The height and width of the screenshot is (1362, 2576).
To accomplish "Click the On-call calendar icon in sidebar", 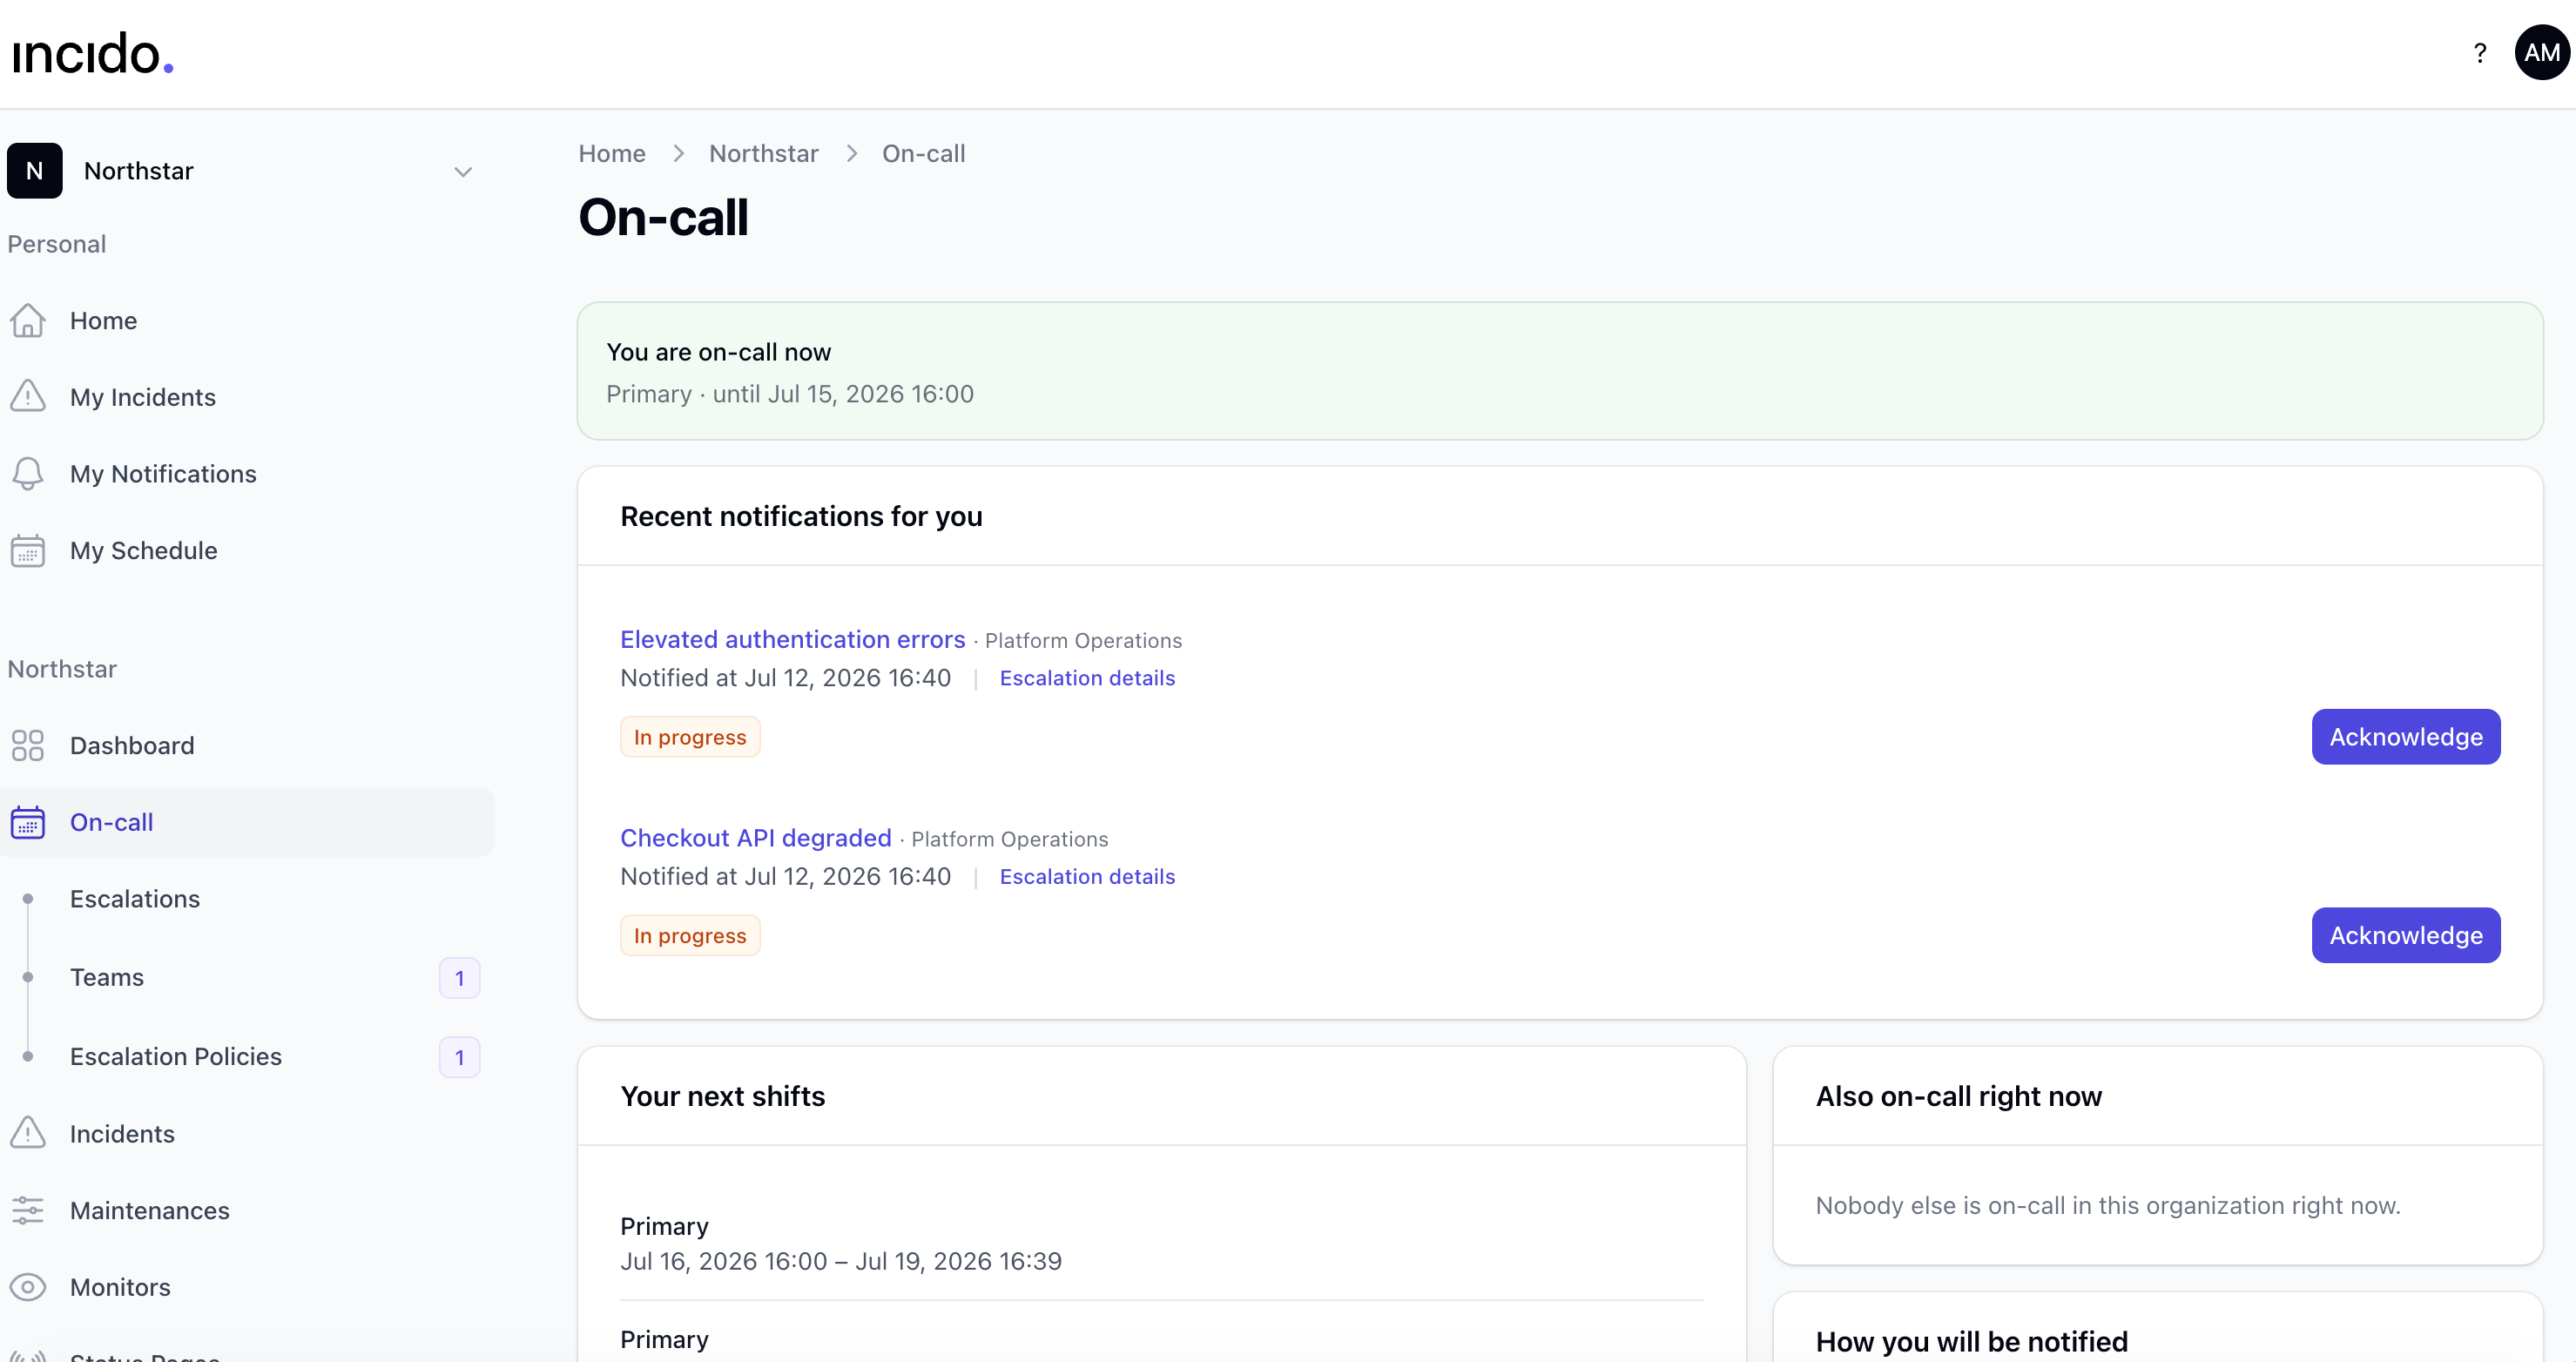I will 28,823.
